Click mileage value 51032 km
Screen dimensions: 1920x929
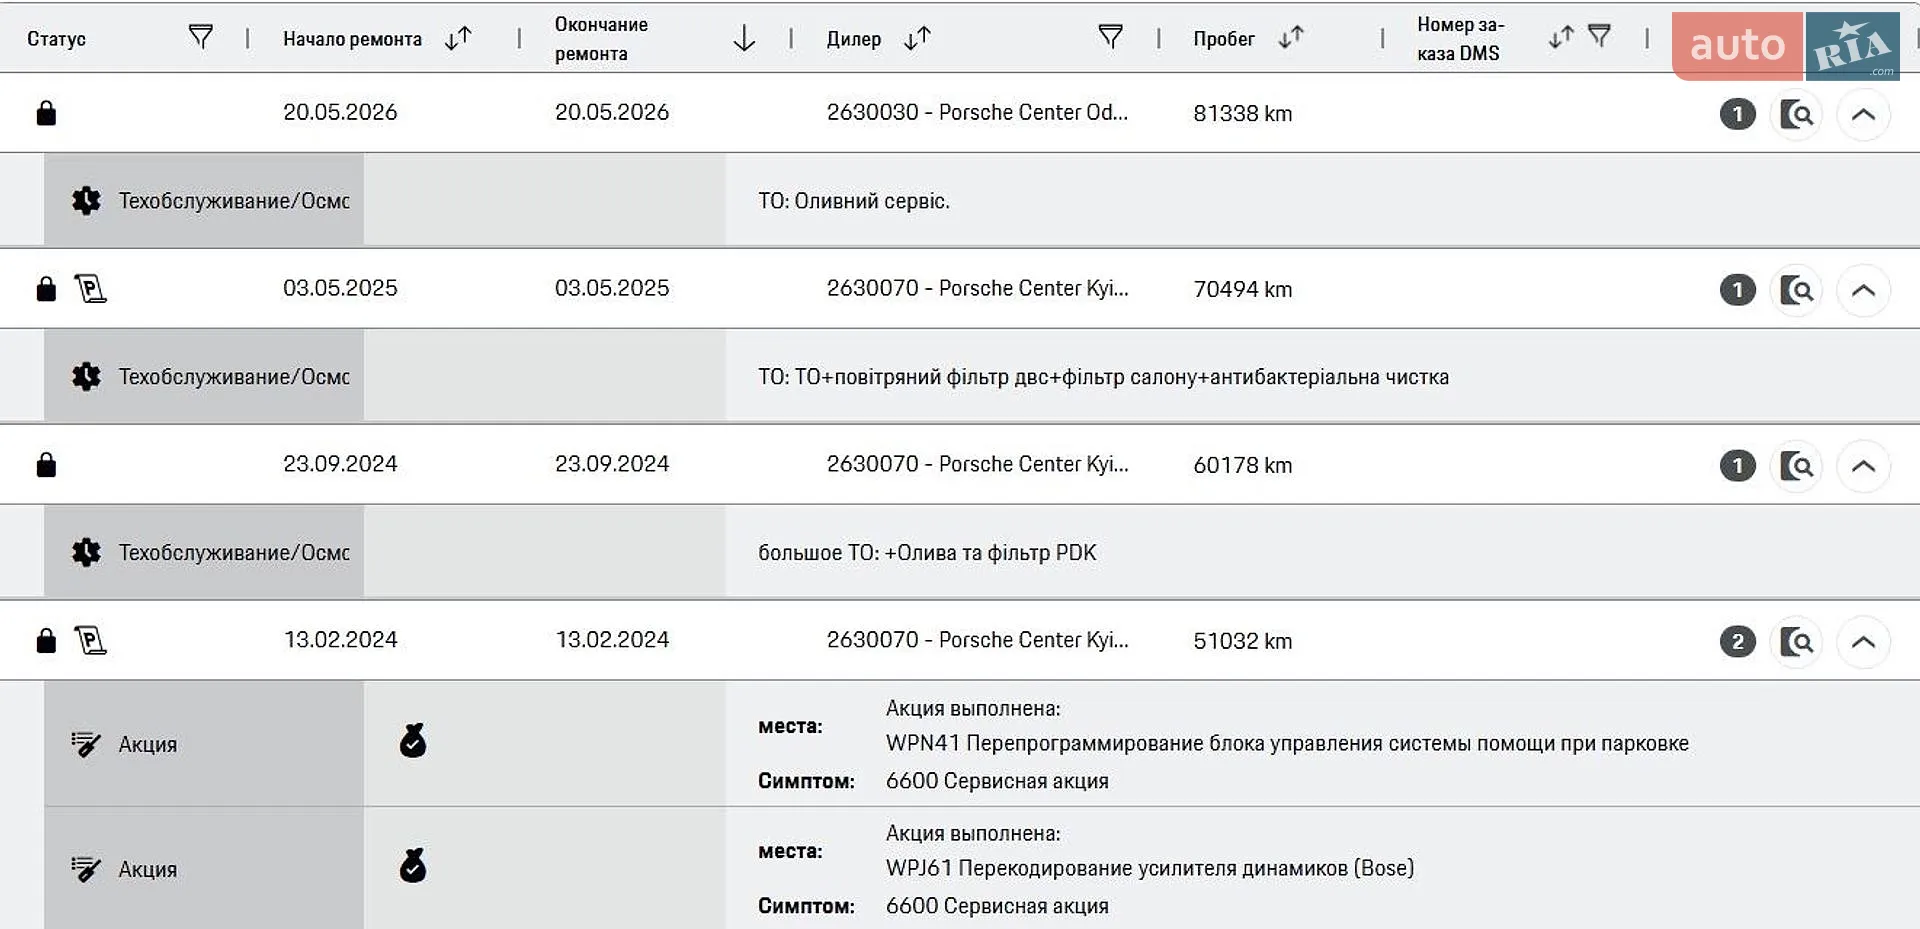click(x=1243, y=642)
